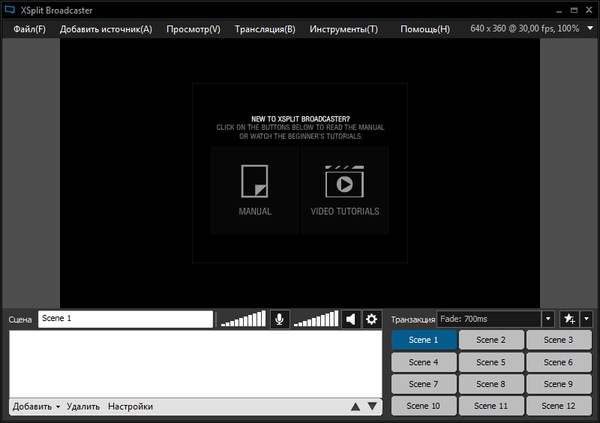Expand the arrow beside the star button
The height and width of the screenshot is (423, 600).
tap(586, 319)
